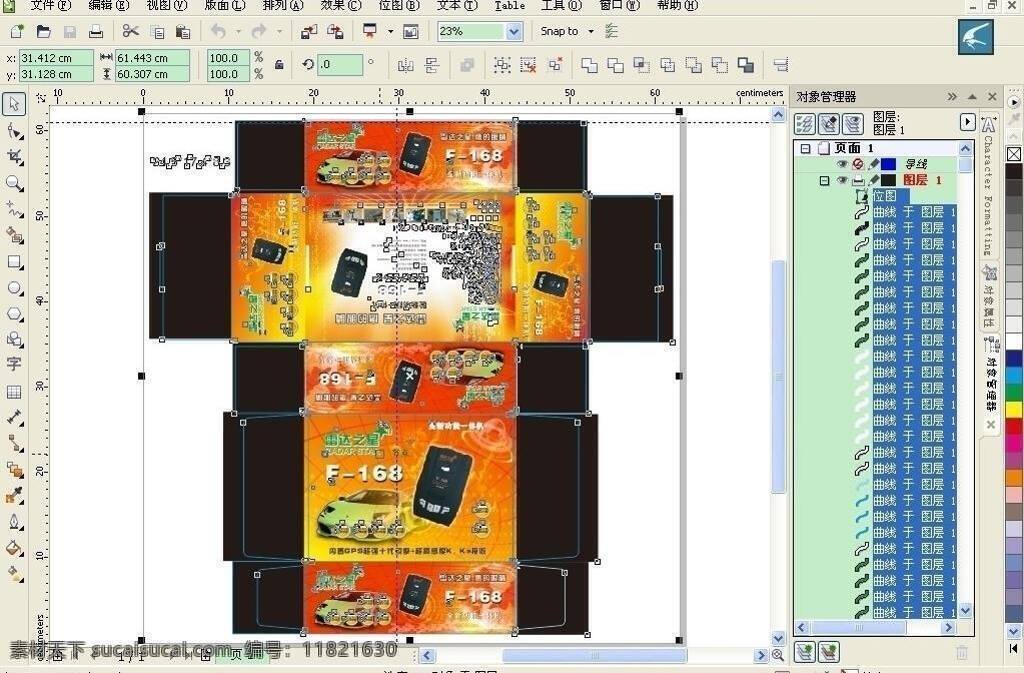
Task: Click the x position field showing 31.412 cm
Action: click(x=56, y=58)
